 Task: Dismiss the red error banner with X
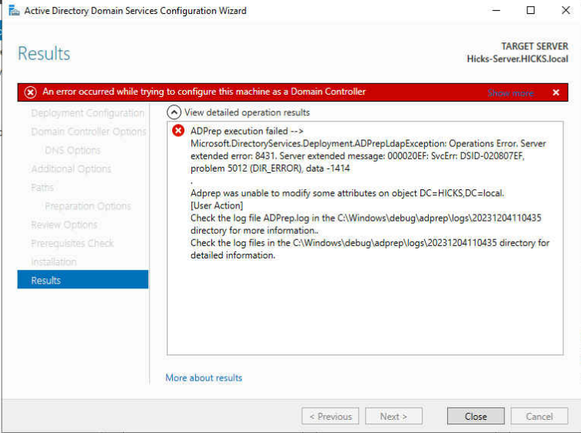(x=556, y=93)
